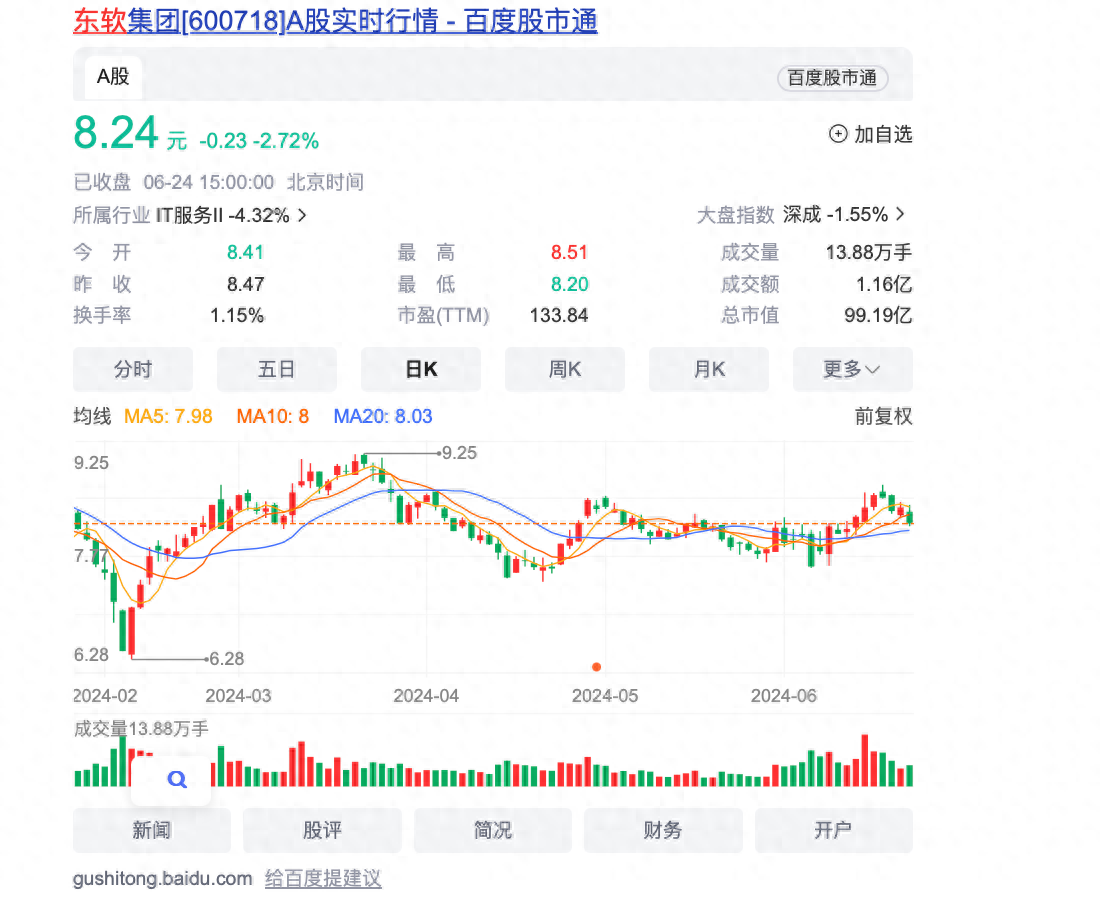Switch to the 周K chart tab
This screenshot has height=902, width=1100.
(x=565, y=369)
